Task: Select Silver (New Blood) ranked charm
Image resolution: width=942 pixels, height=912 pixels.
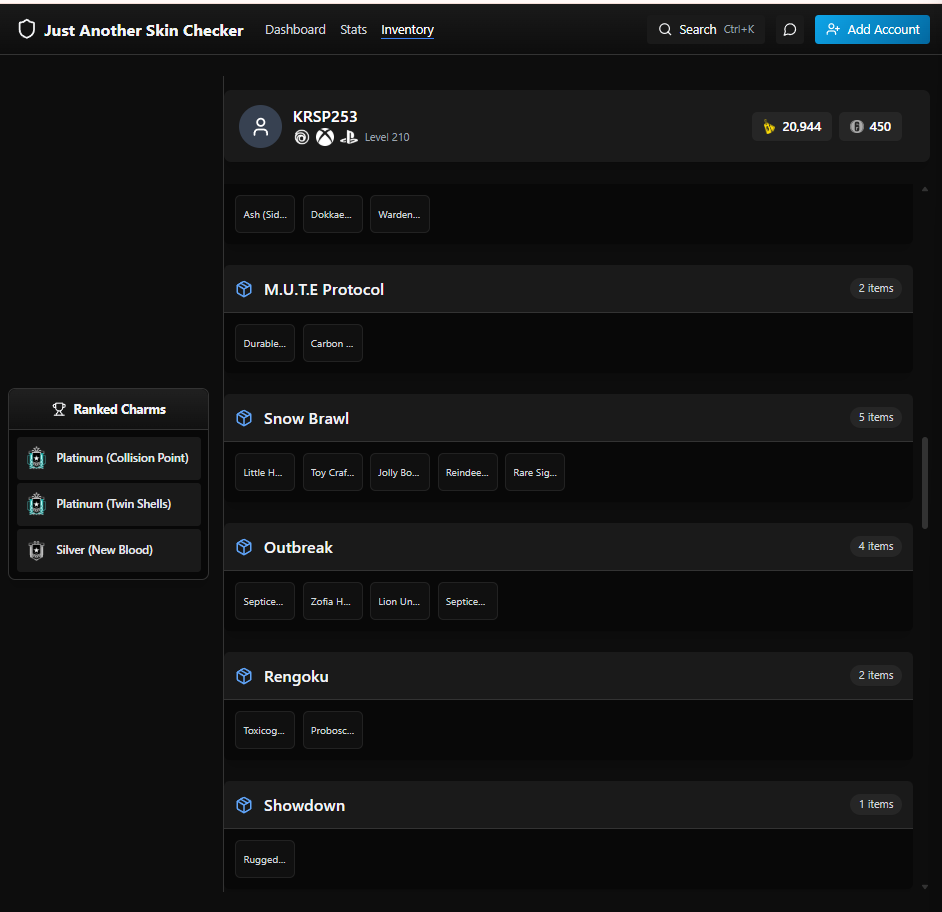Action: (109, 550)
